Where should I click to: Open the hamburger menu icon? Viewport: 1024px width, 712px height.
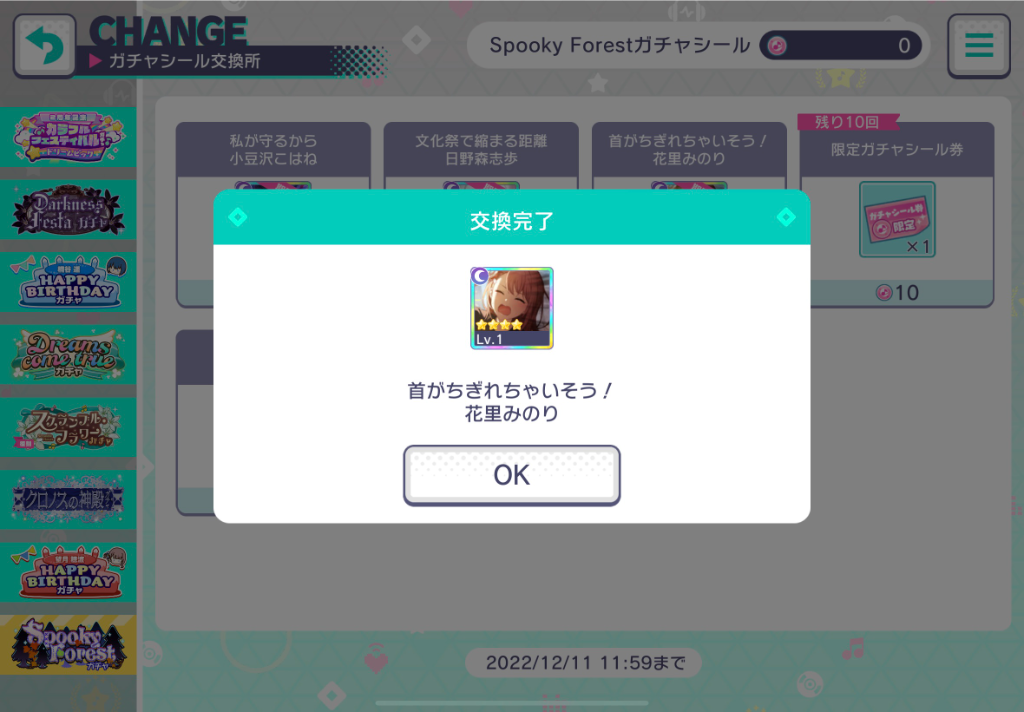978,45
